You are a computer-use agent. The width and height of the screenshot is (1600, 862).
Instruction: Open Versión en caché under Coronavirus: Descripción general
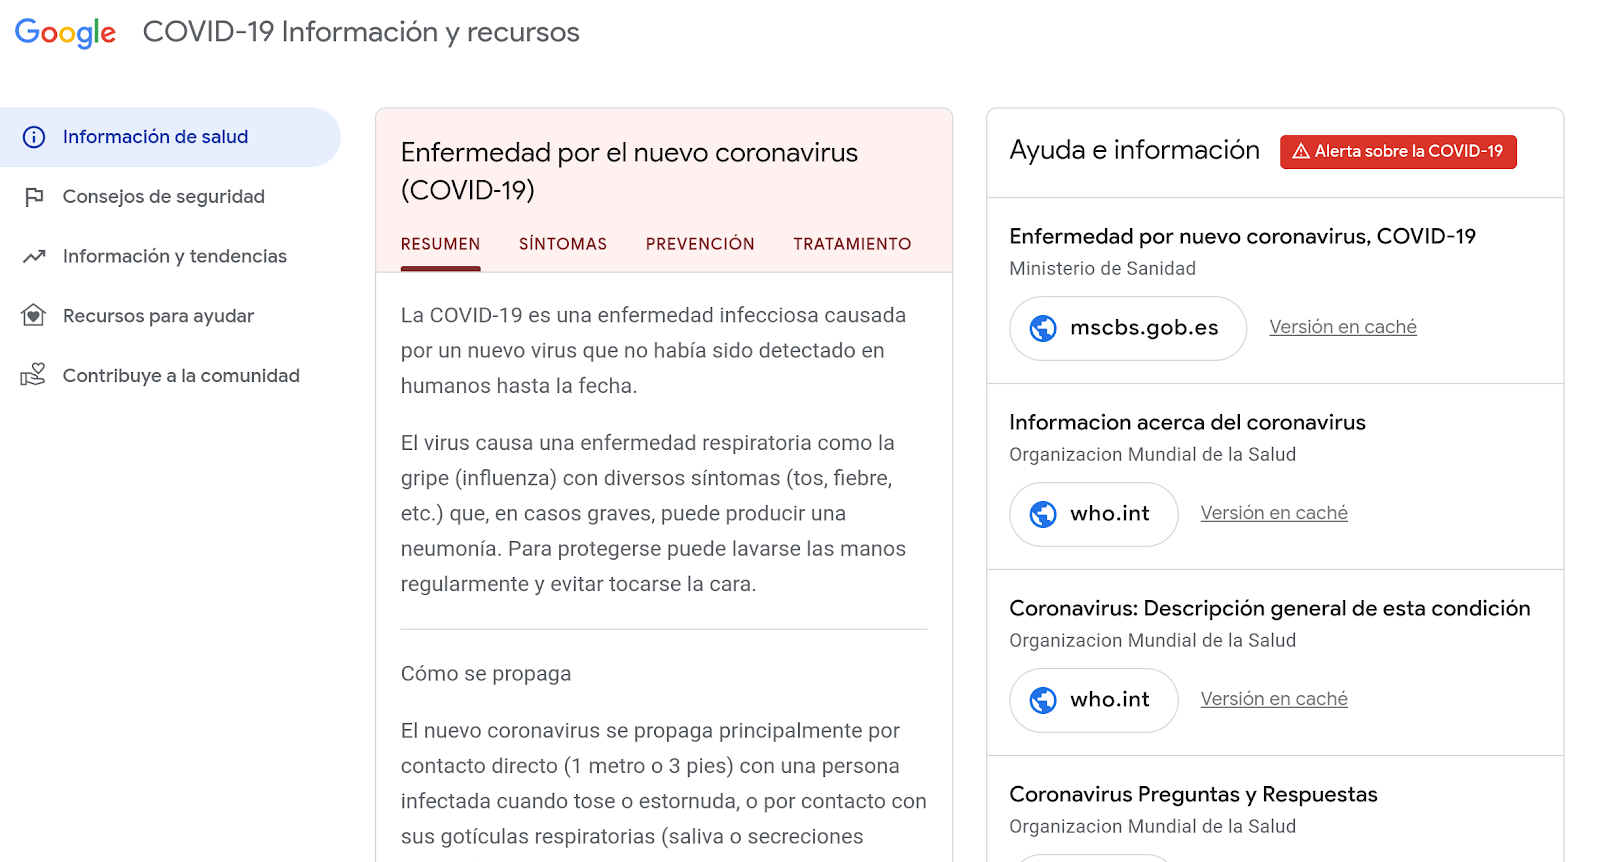pyautogui.click(x=1274, y=699)
